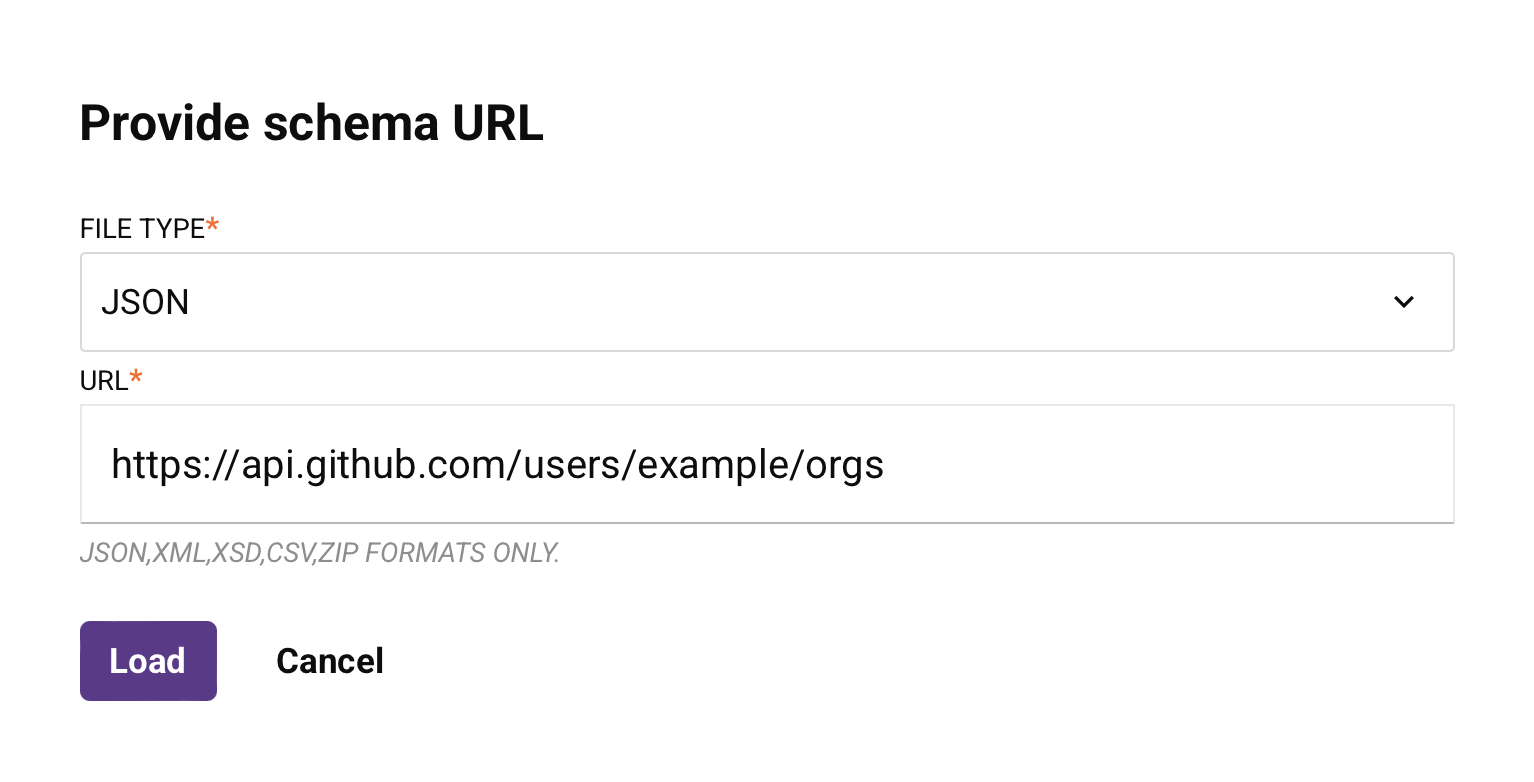Select the GitHub API URL text
1534x782 pixels.
497,463
